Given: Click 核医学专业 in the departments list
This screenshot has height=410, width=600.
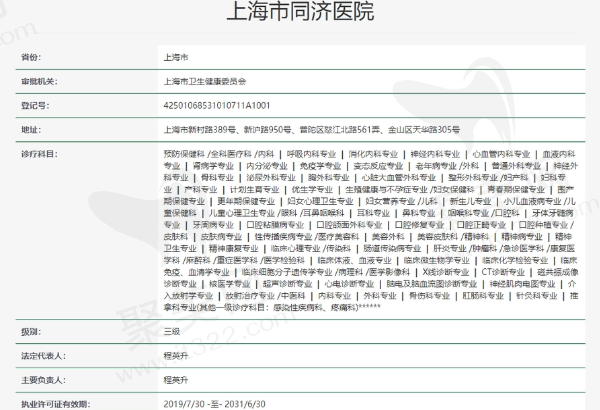Looking at the screenshot, I should pyautogui.click(x=229, y=284).
